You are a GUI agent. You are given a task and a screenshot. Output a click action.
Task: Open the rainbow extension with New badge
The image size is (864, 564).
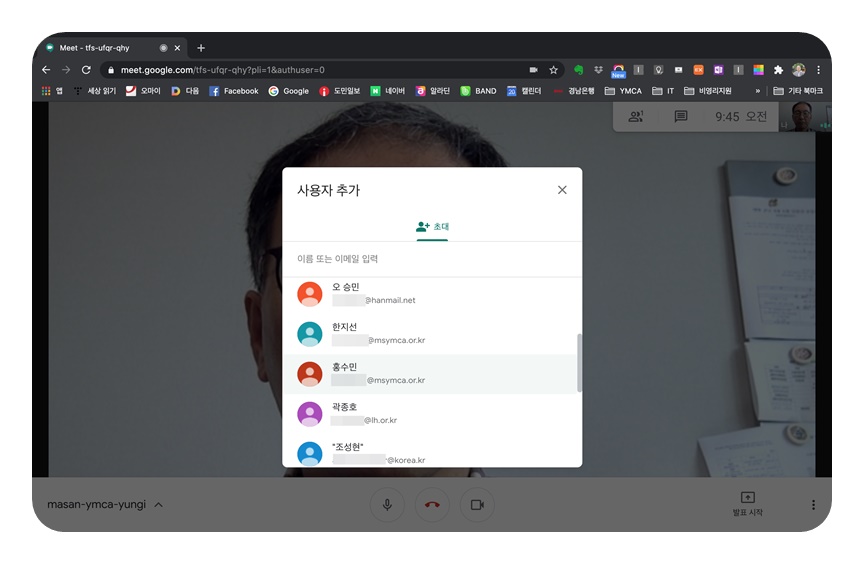(x=618, y=70)
